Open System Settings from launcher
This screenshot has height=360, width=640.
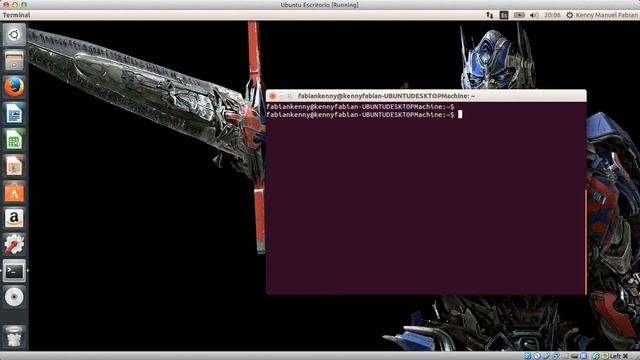coord(14,244)
